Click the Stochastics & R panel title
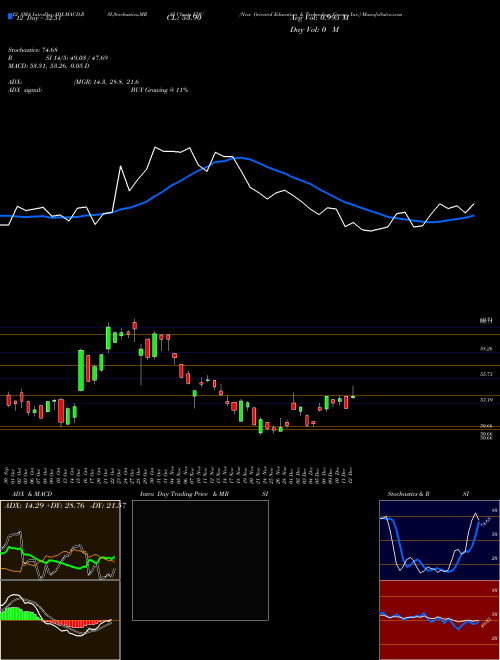500x660 pixels. point(409,494)
